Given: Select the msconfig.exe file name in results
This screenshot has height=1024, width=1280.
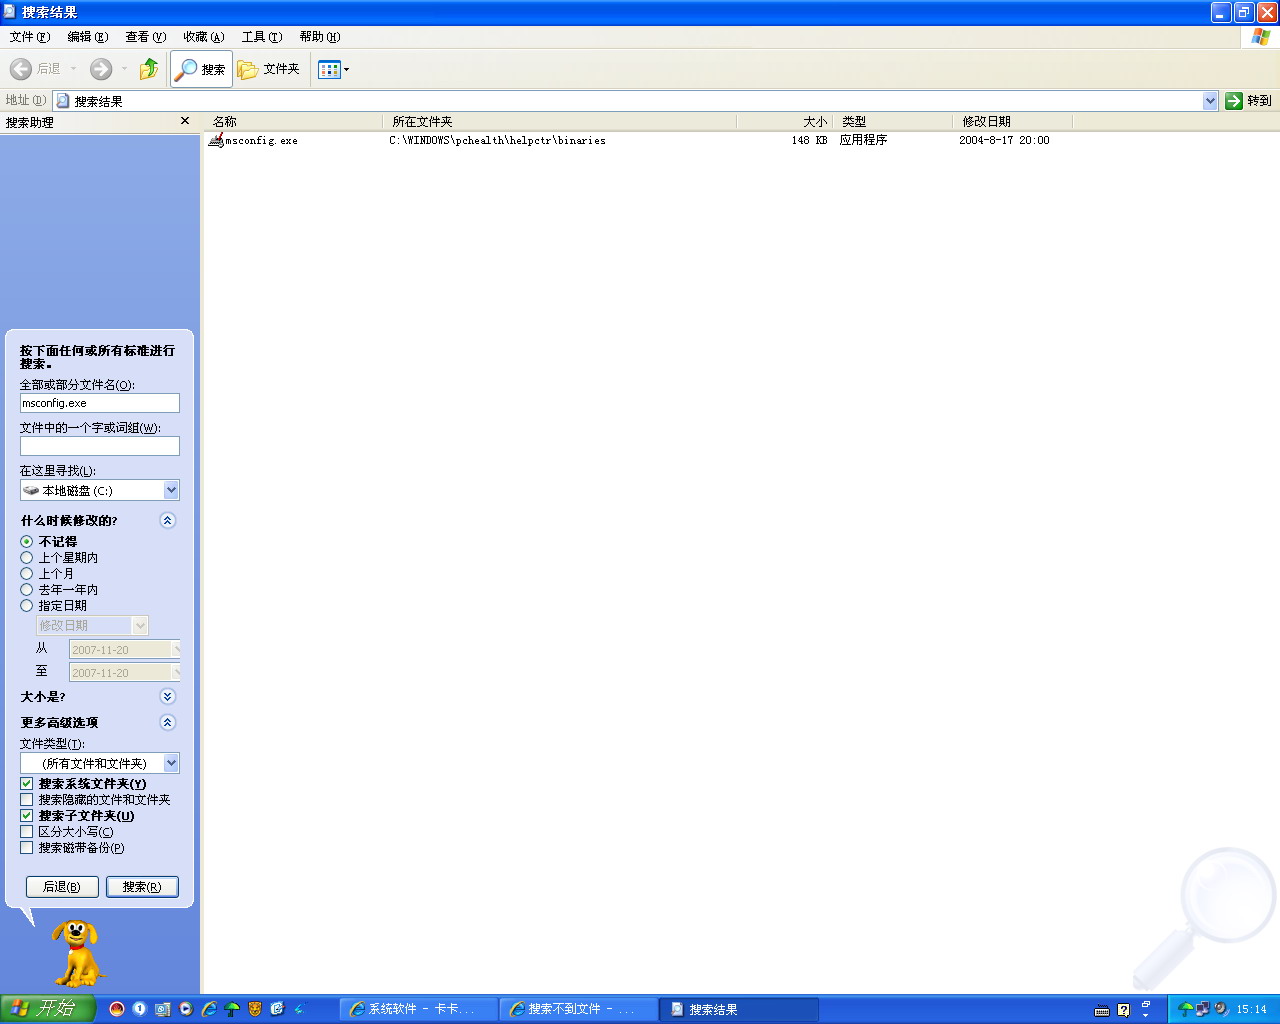Looking at the screenshot, I should tap(261, 141).
